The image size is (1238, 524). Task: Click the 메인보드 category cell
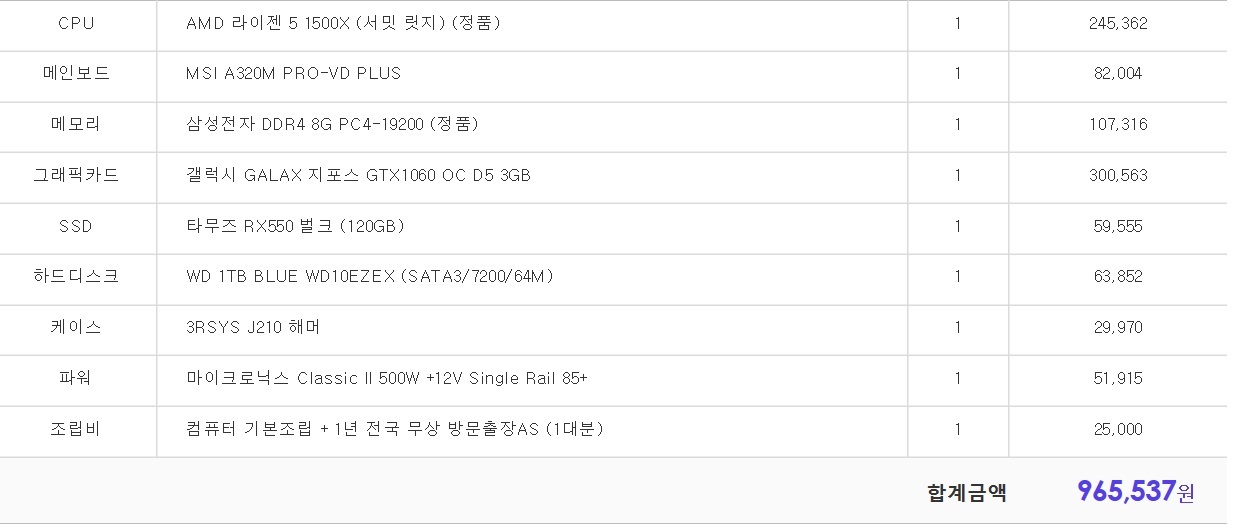(76, 73)
